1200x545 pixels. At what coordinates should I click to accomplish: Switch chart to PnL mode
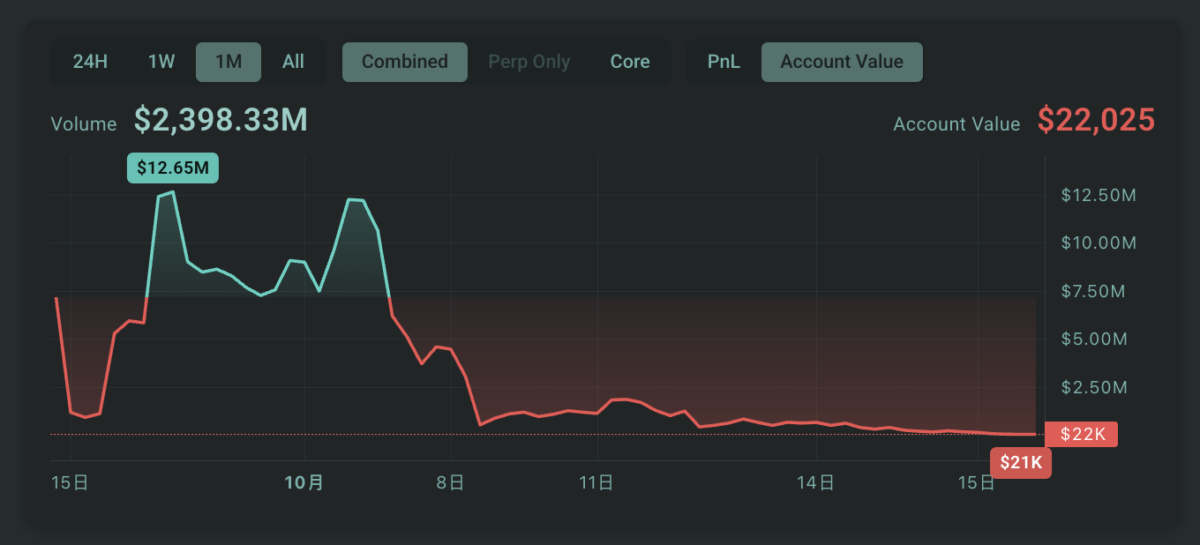pos(723,61)
